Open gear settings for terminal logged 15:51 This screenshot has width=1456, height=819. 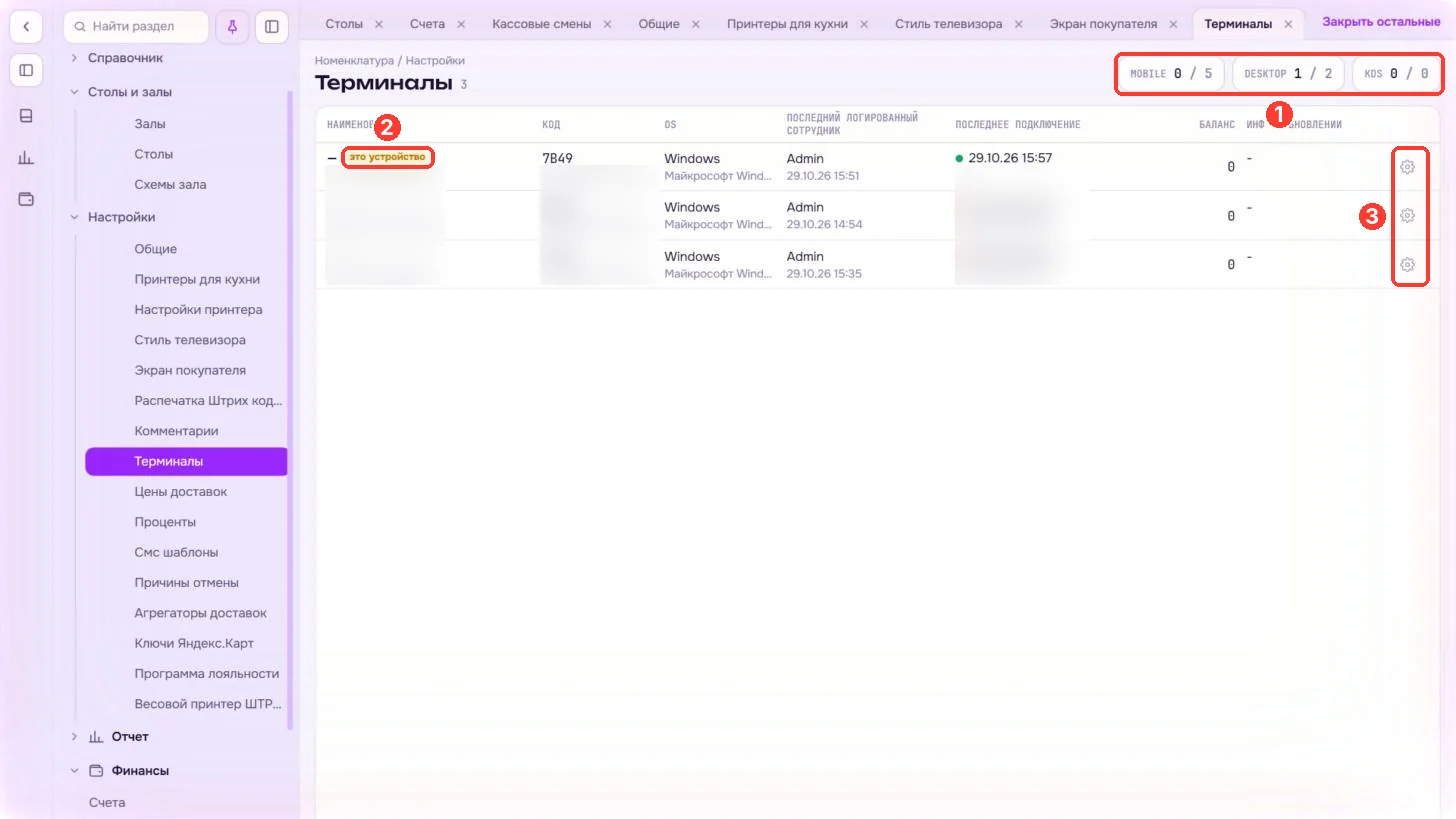1407,167
